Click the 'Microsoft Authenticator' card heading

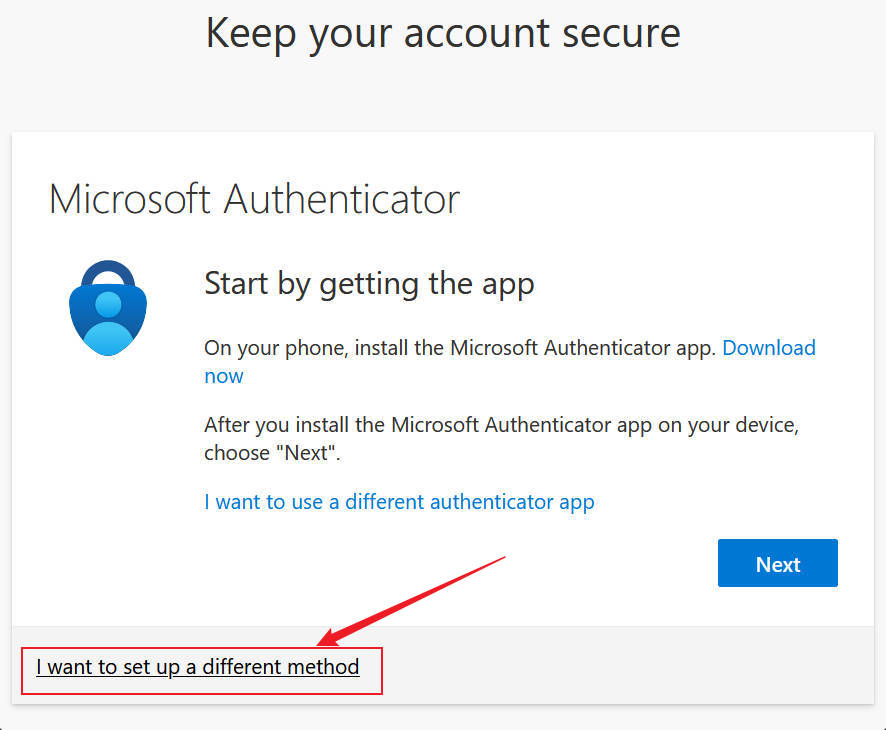coord(254,199)
